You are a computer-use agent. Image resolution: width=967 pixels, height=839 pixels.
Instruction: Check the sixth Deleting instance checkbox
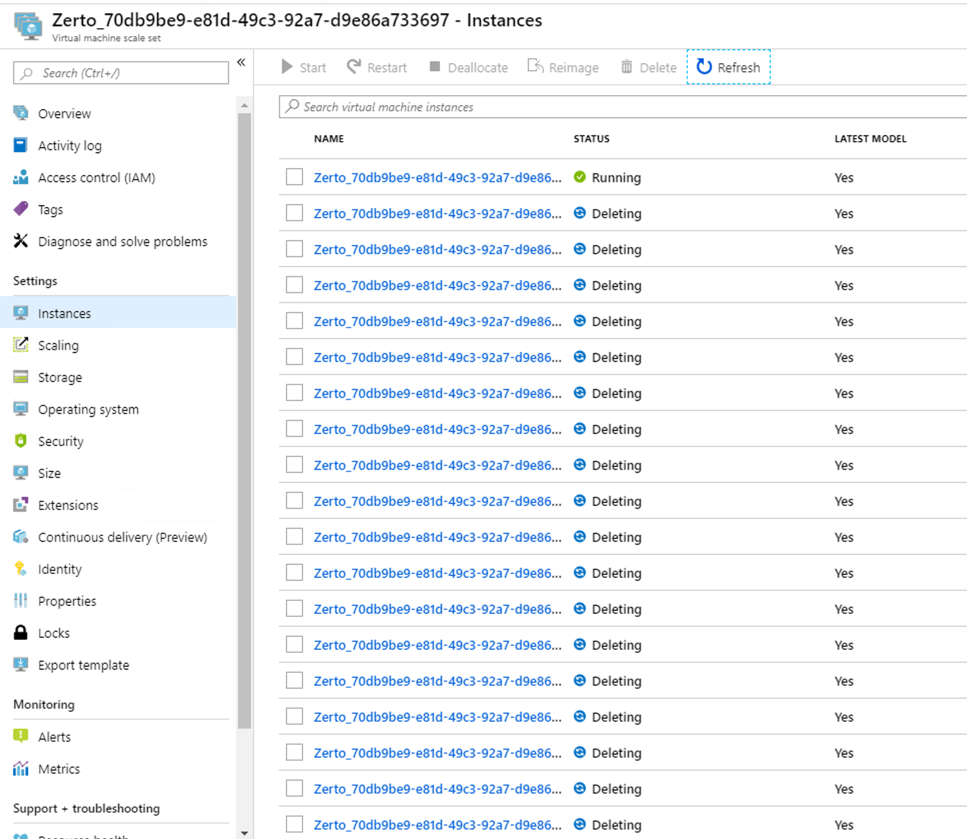pos(294,392)
